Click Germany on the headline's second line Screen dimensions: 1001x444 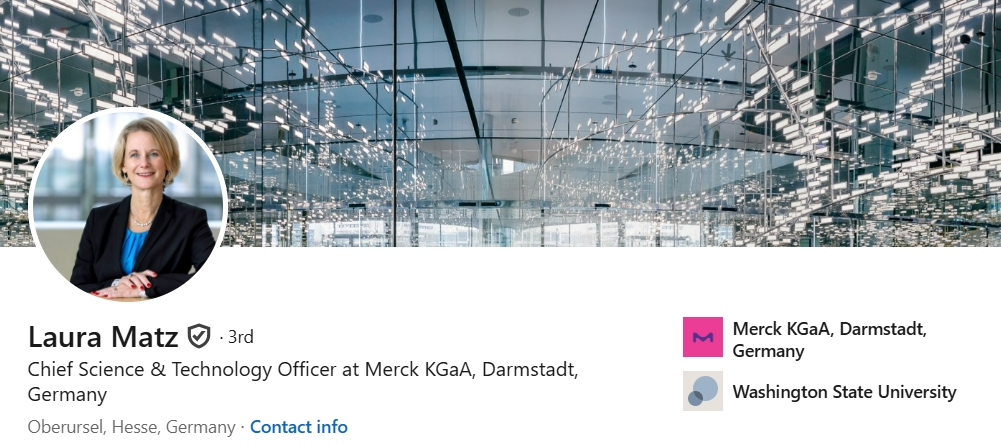pyautogui.click(x=67, y=395)
